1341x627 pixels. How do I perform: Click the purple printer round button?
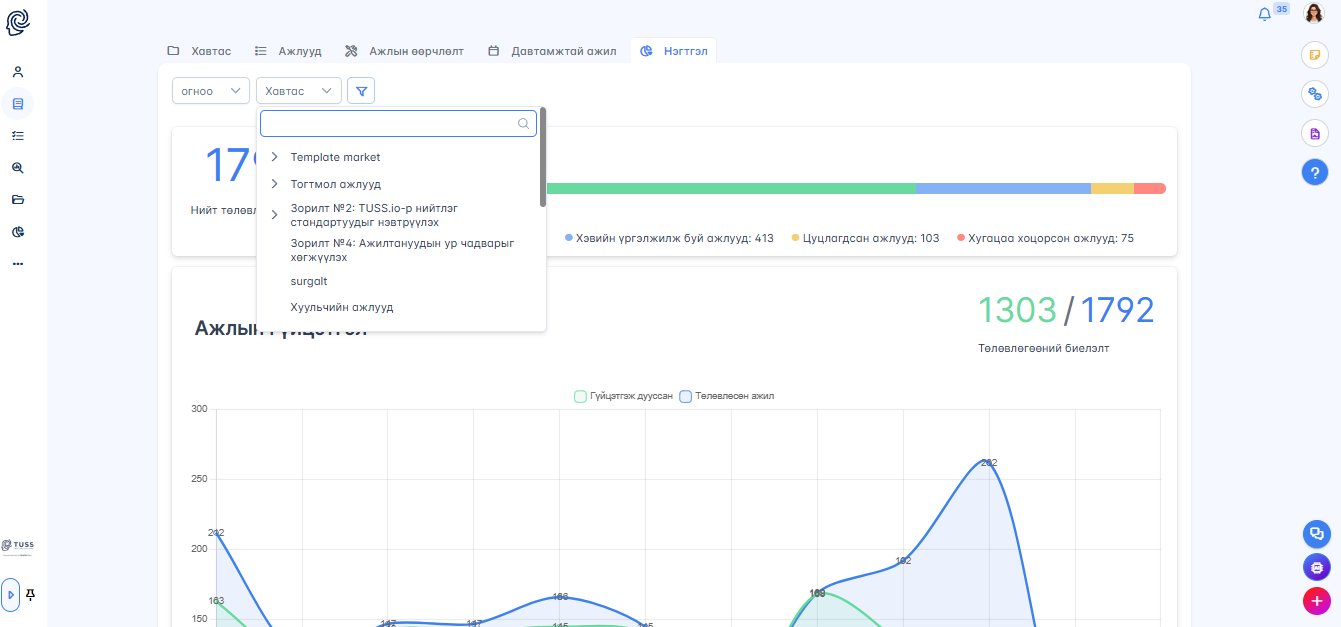pos(1317,567)
